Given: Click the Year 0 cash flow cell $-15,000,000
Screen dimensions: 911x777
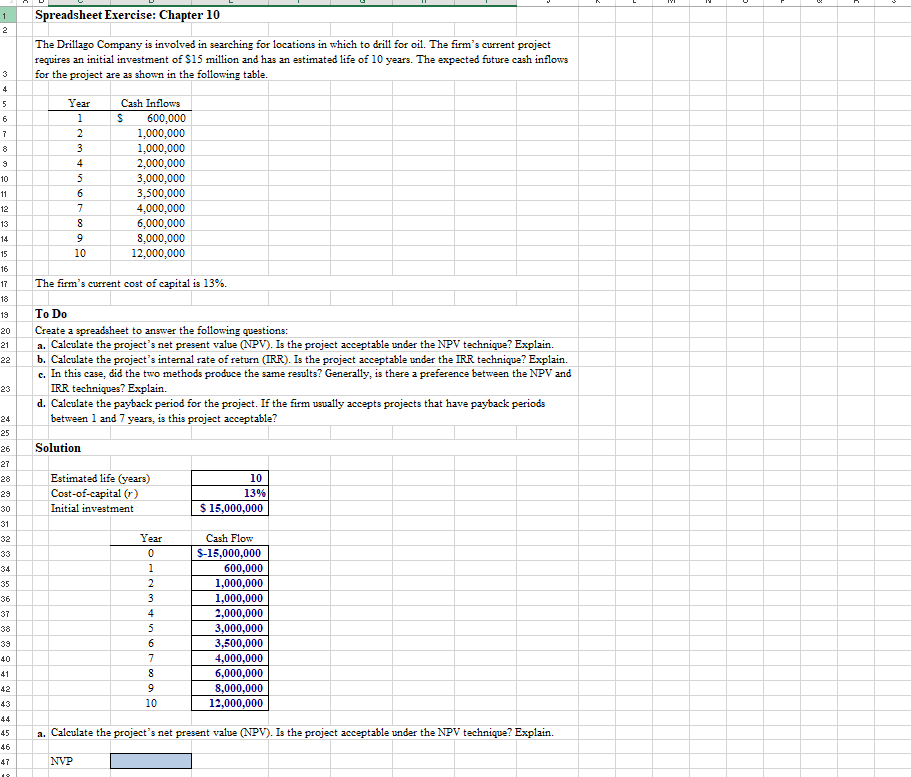Looking at the screenshot, I should point(228,553).
